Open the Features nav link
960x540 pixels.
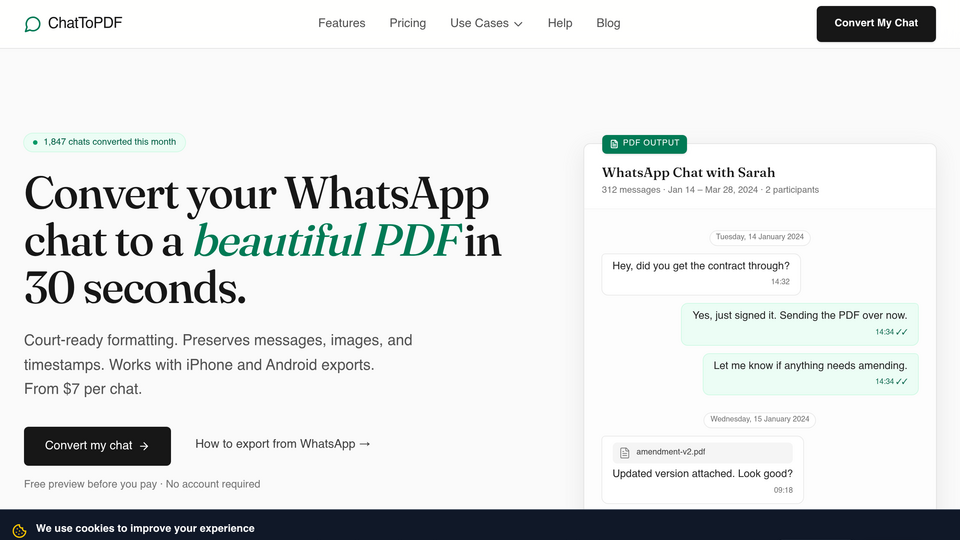[x=342, y=23]
